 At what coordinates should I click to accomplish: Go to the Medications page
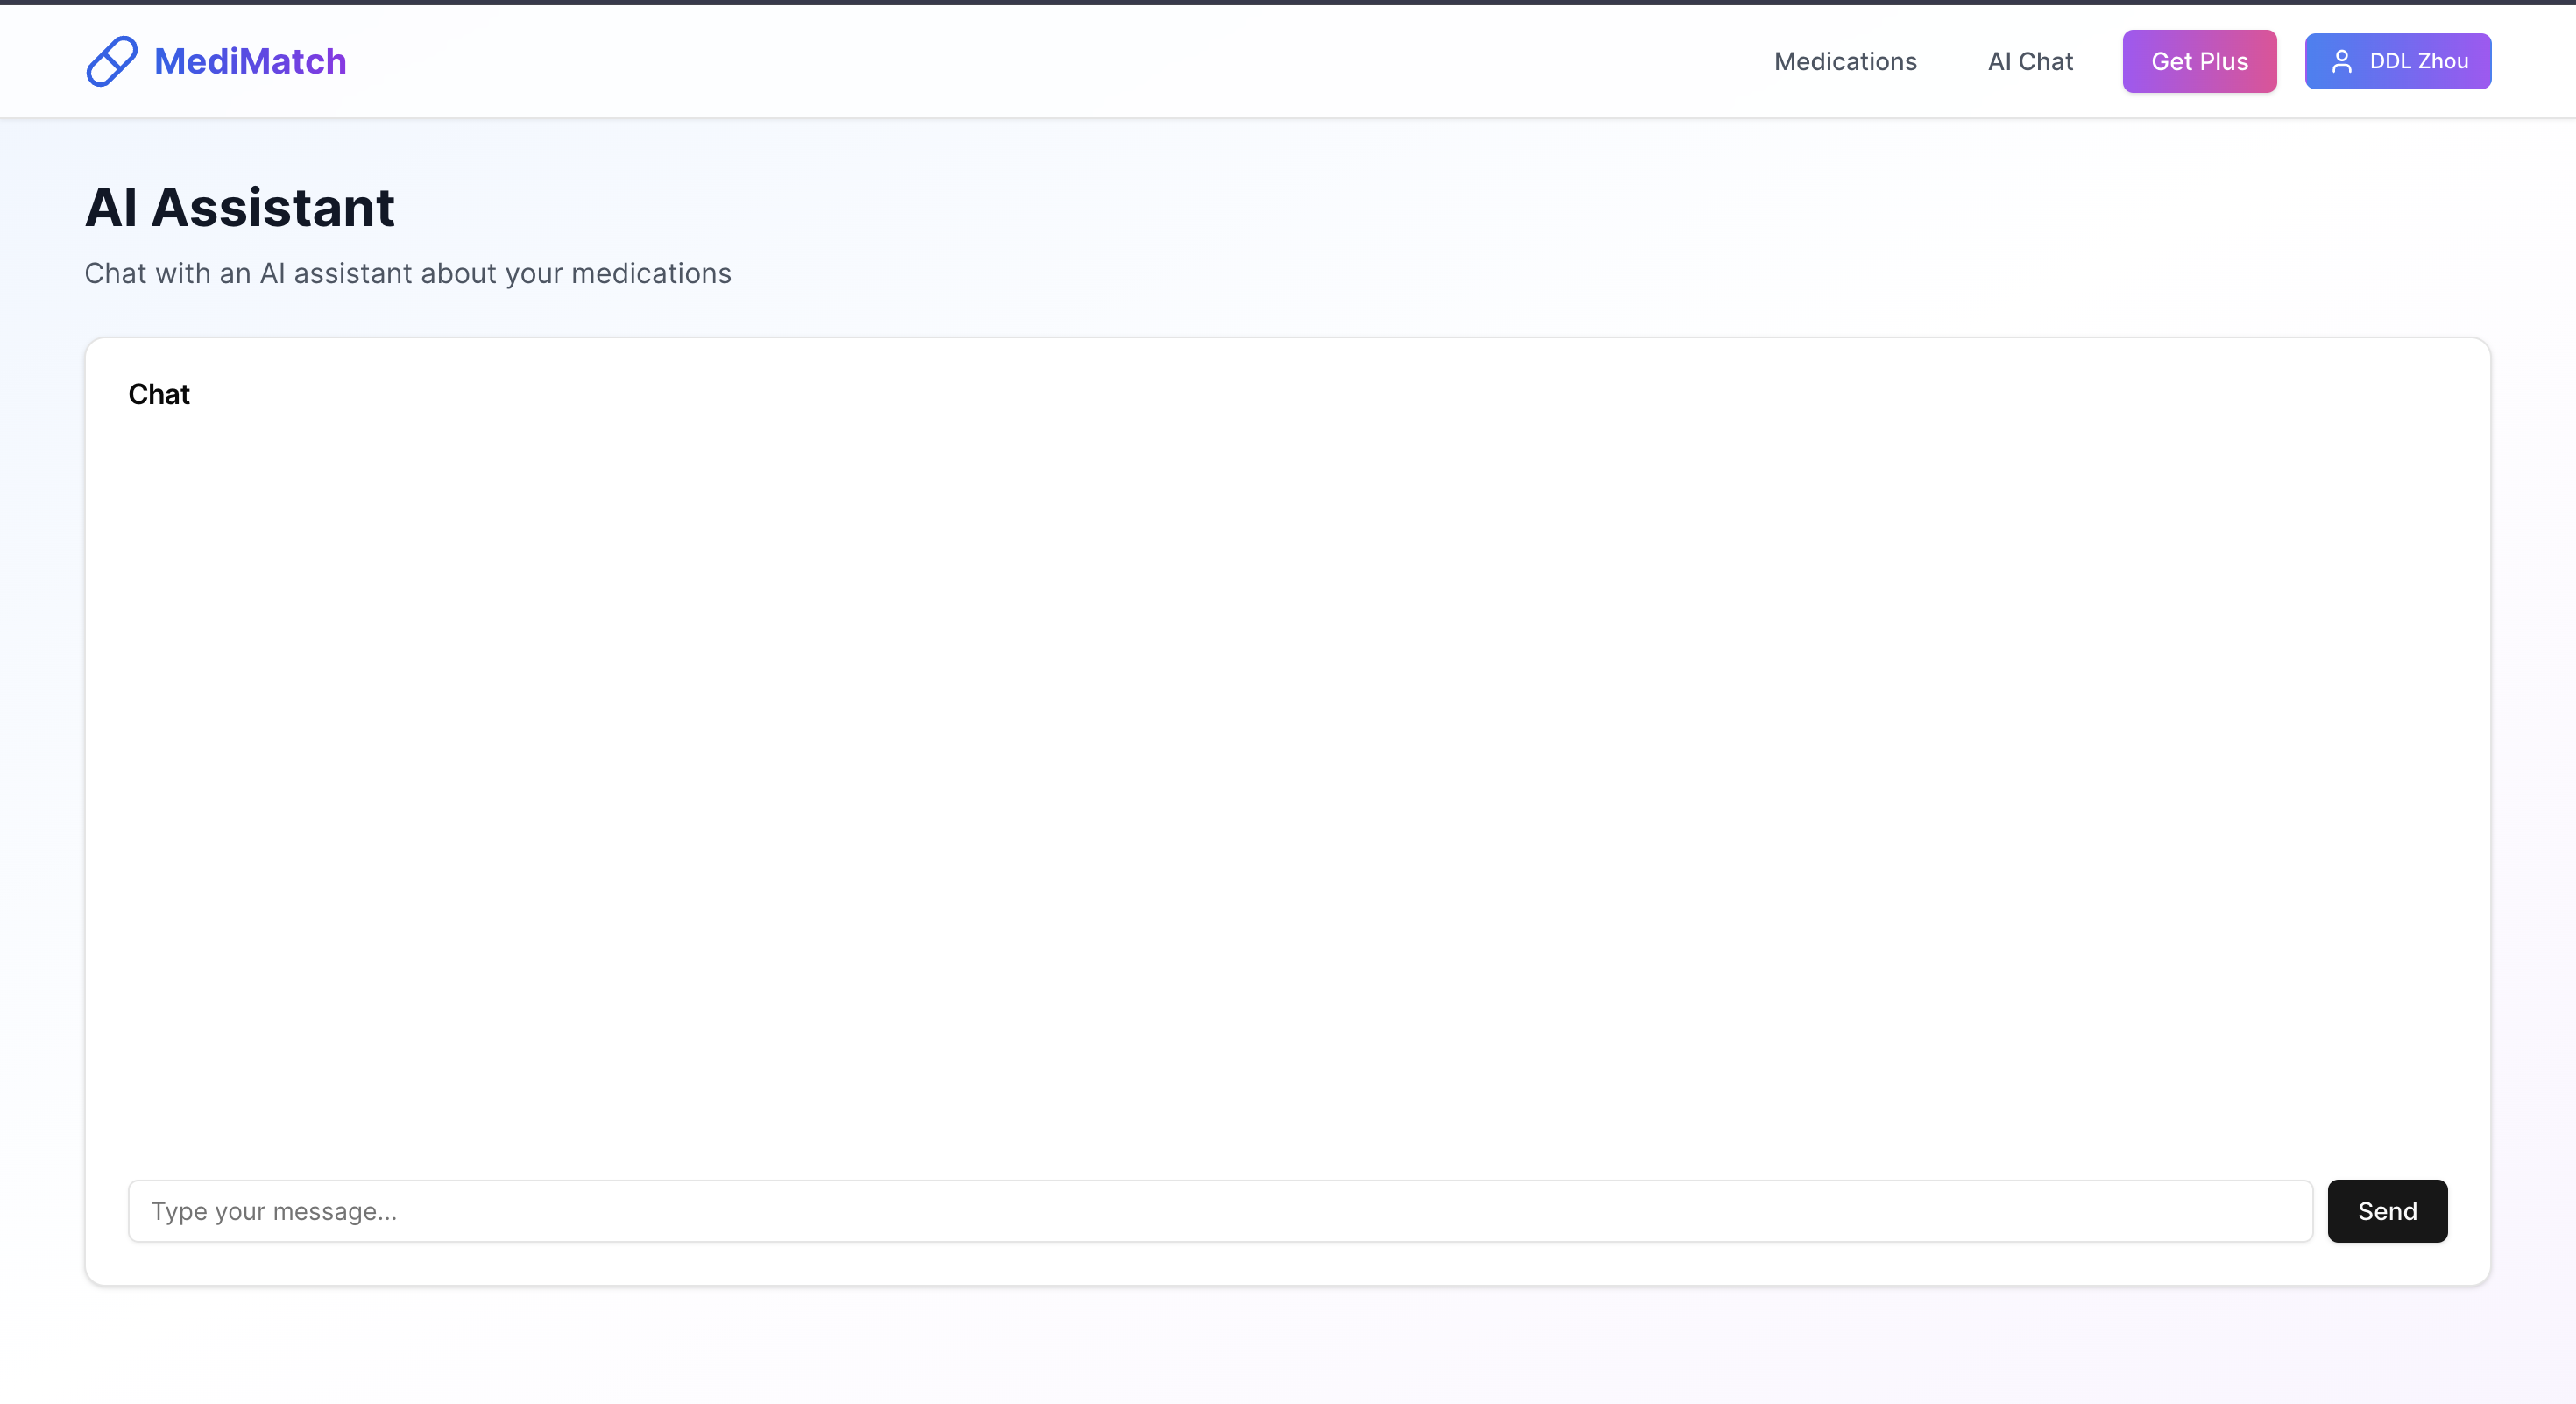click(x=1844, y=61)
